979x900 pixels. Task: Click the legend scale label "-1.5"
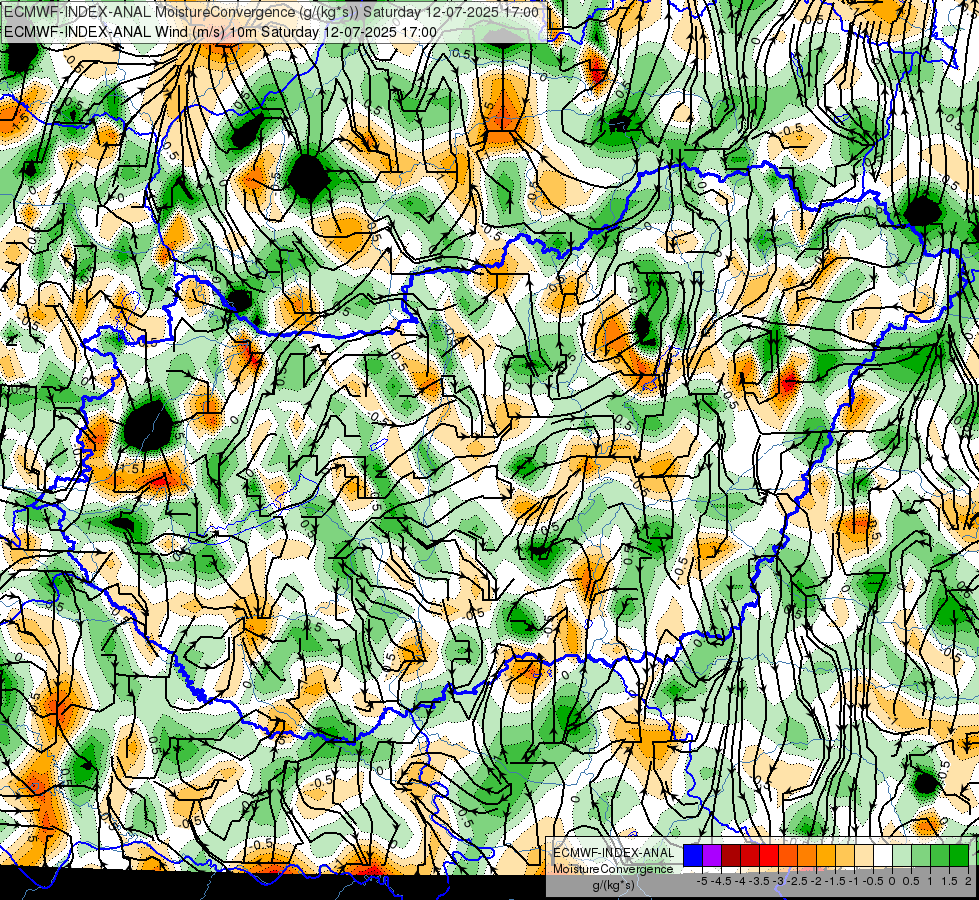pyautogui.click(x=835, y=881)
